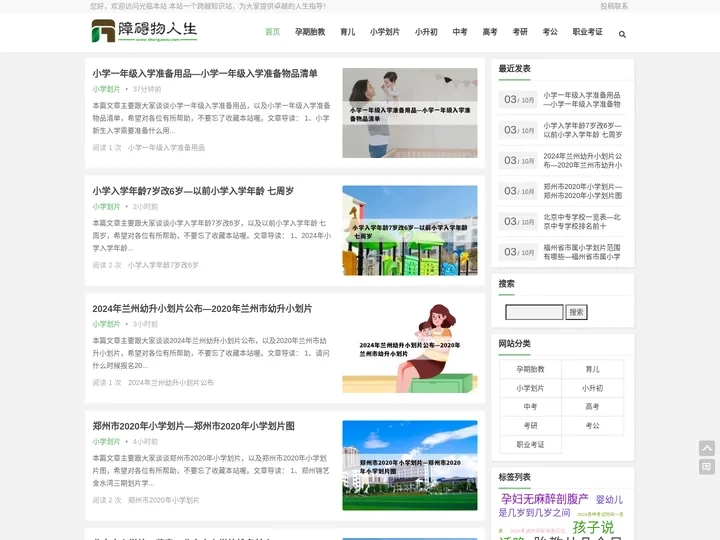Click the 搜索 button in sidebar
The height and width of the screenshot is (540, 720).
pyautogui.click(x=576, y=312)
